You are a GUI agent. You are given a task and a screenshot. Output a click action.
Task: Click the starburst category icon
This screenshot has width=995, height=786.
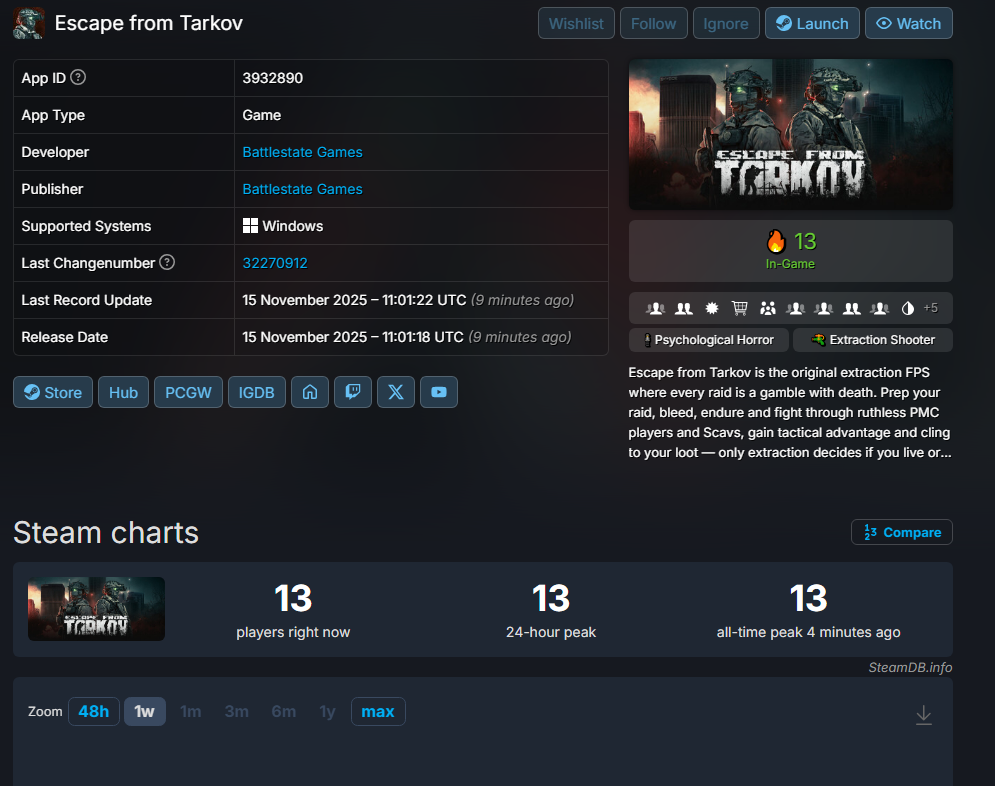(712, 308)
